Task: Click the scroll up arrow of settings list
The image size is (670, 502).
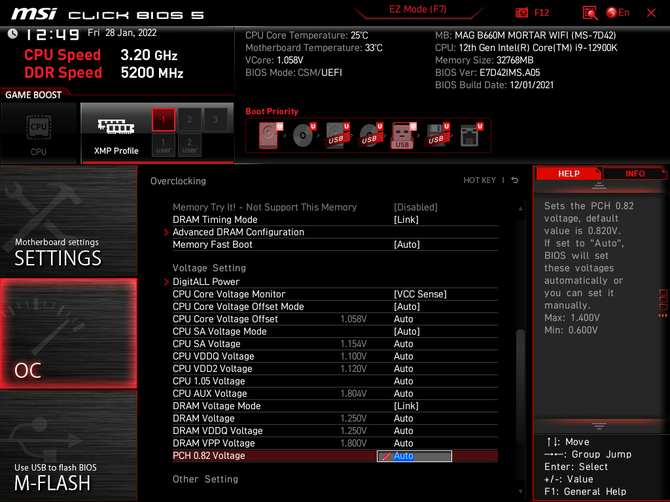Action: pyautogui.click(x=520, y=209)
